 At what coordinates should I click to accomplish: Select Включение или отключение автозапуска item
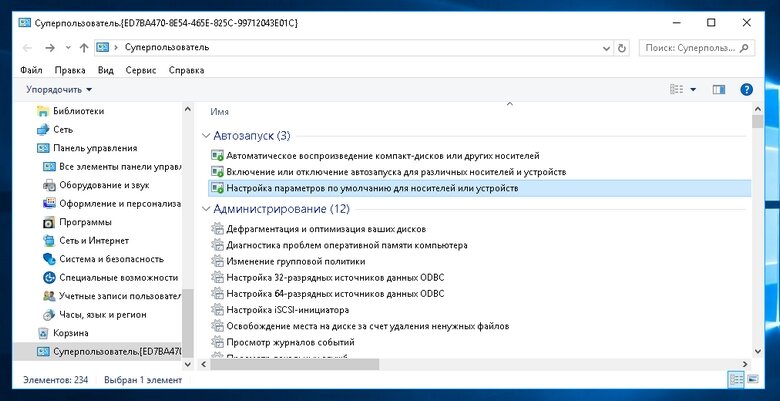[396, 172]
